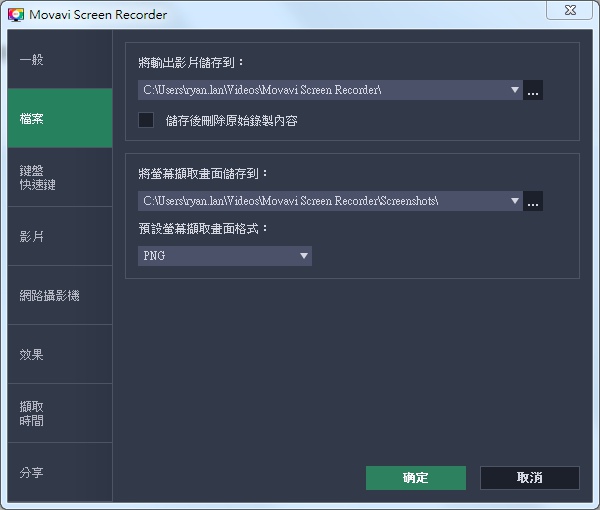Screen dimensions: 600x510
Task: Click the 將輸出影片儲存到 label
Action: pyautogui.click(x=191, y=62)
